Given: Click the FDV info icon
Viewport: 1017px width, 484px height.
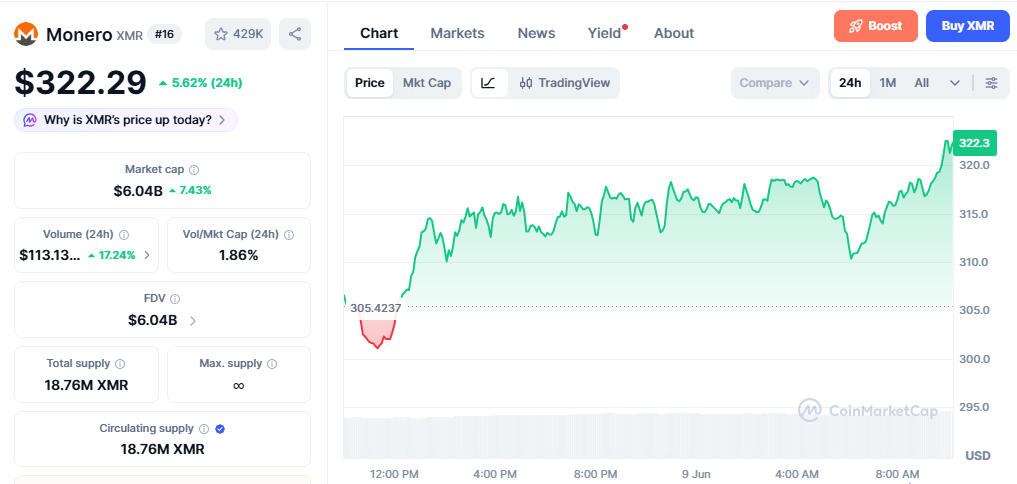Looking at the screenshot, I should (175, 298).
